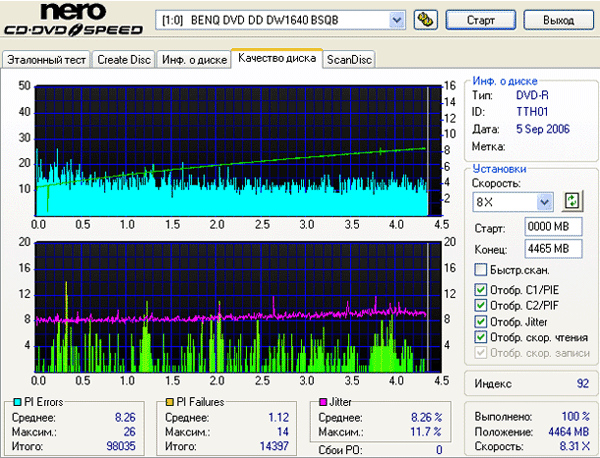Screen dimensions: 600x458
Task: Switch to the Эталонный тест tab
Action: [47, 60]
